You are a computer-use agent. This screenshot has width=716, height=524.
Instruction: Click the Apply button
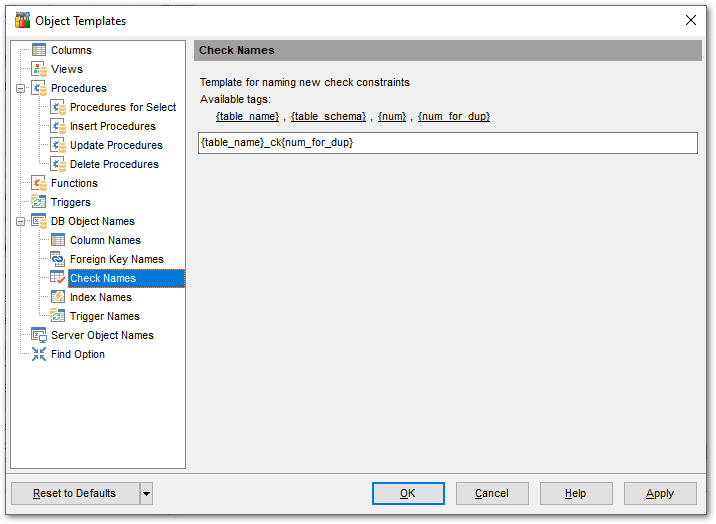tap(660, 493)
